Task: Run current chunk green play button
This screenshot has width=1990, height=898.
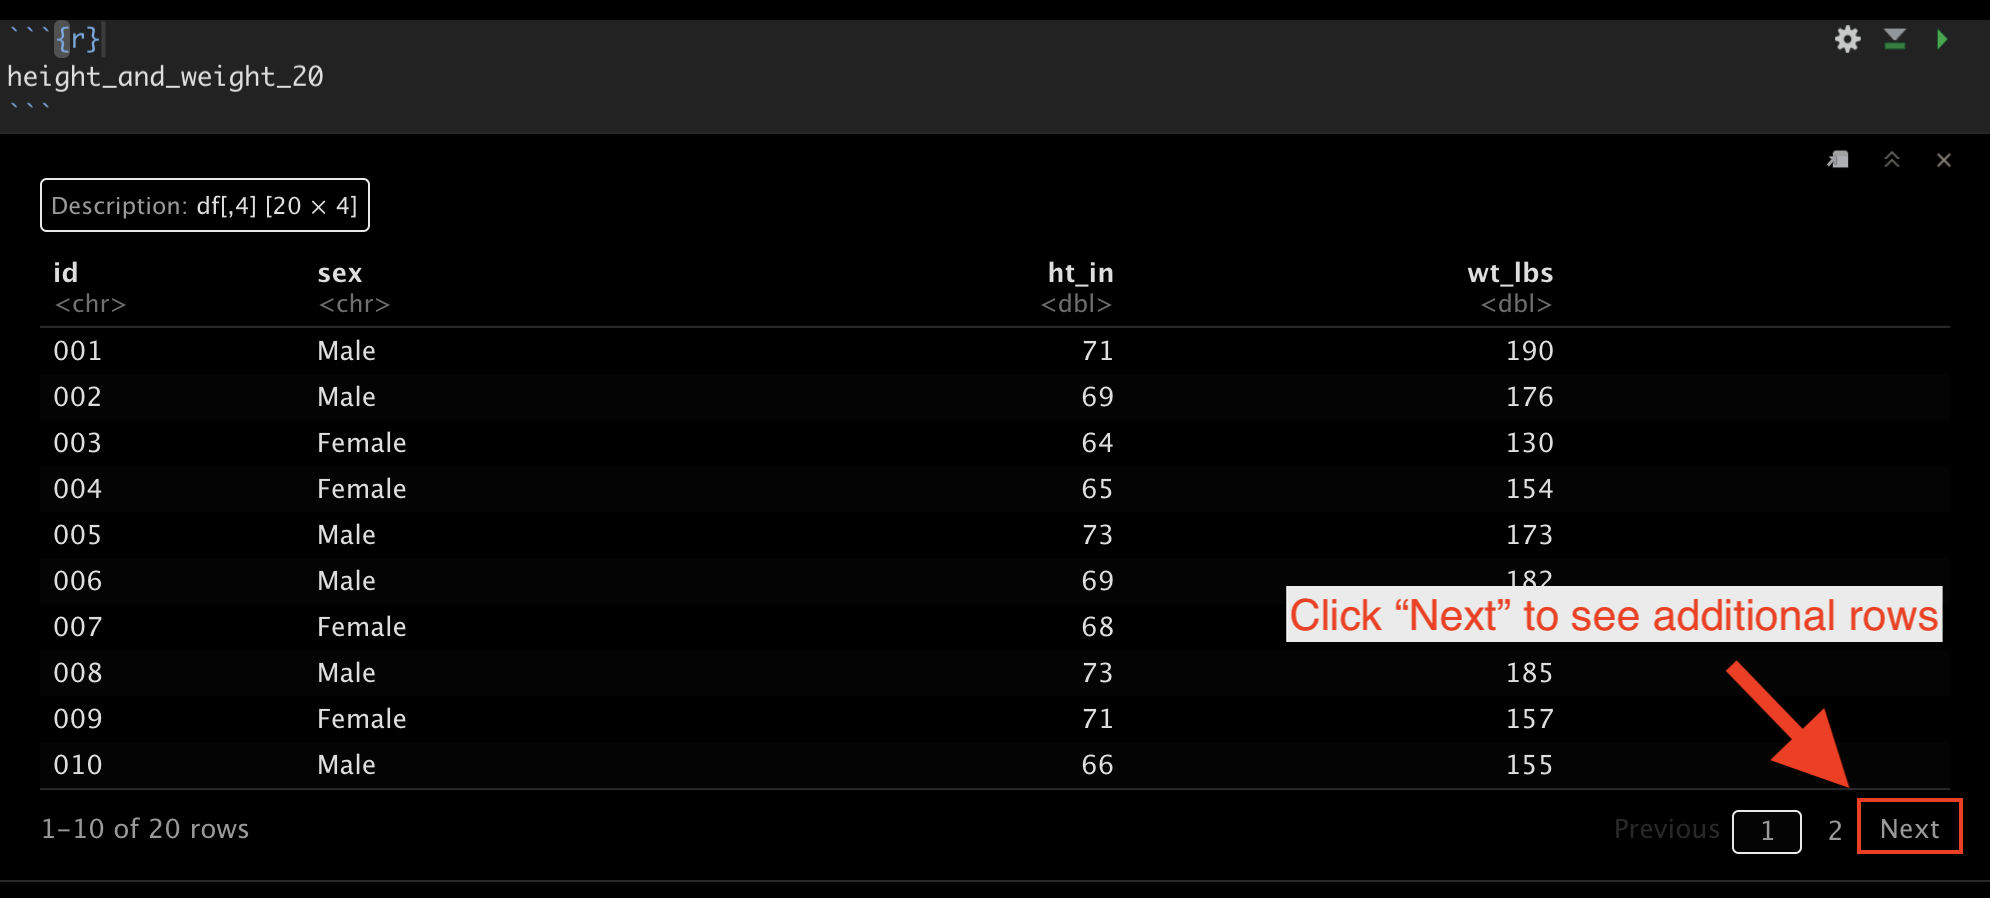Action: (x=1941, y=39)
